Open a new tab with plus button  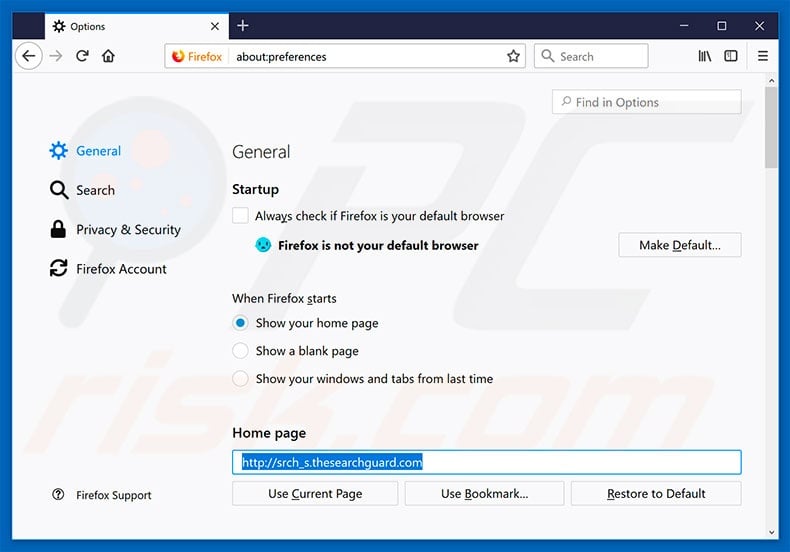[x=243, y=26]
